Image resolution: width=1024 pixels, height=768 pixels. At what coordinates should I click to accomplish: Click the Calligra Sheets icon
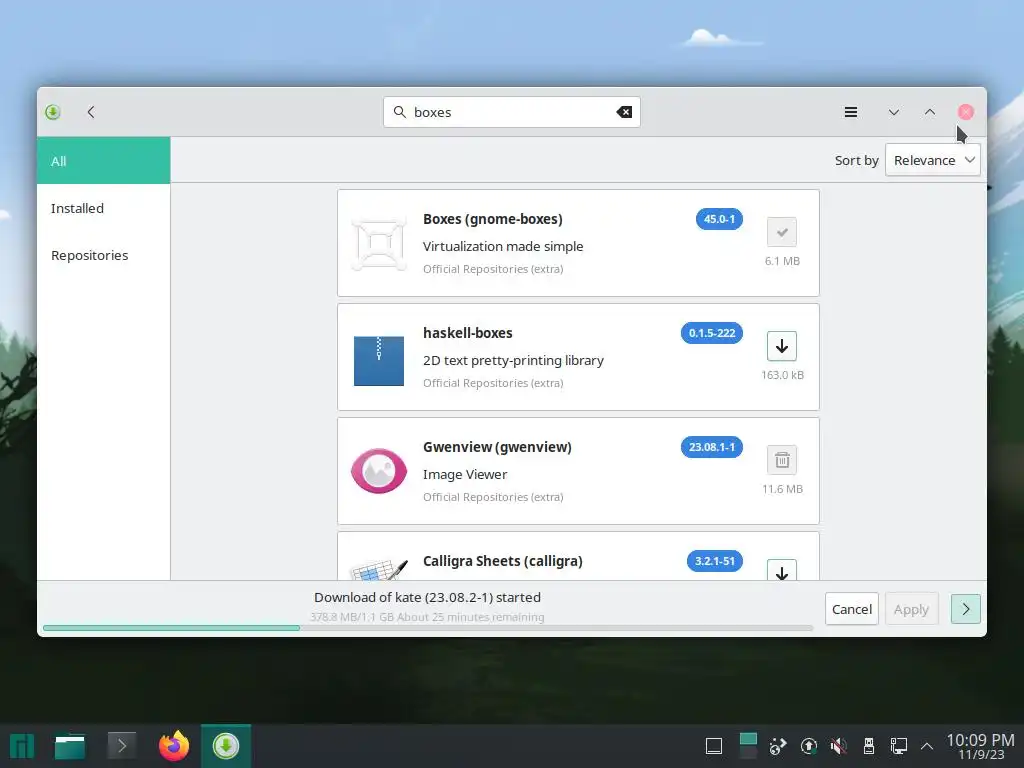click(379, 569)
